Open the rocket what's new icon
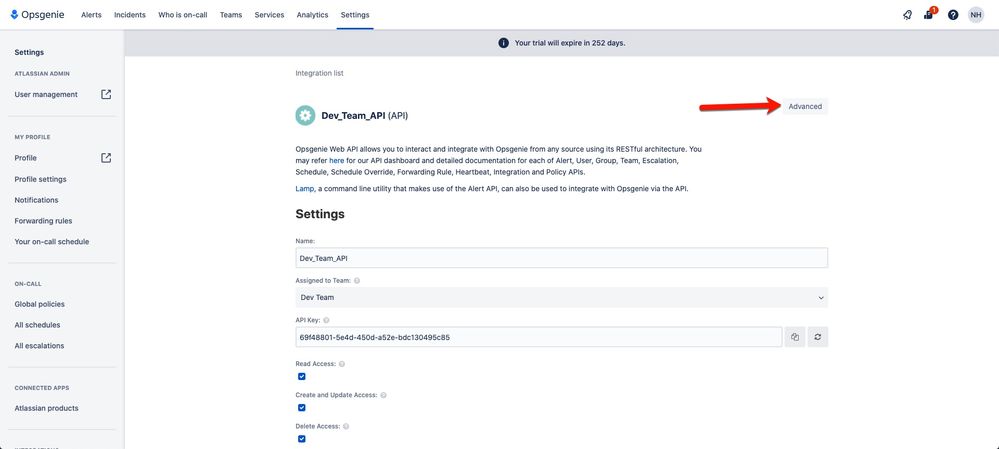 (x=907, y=15)
